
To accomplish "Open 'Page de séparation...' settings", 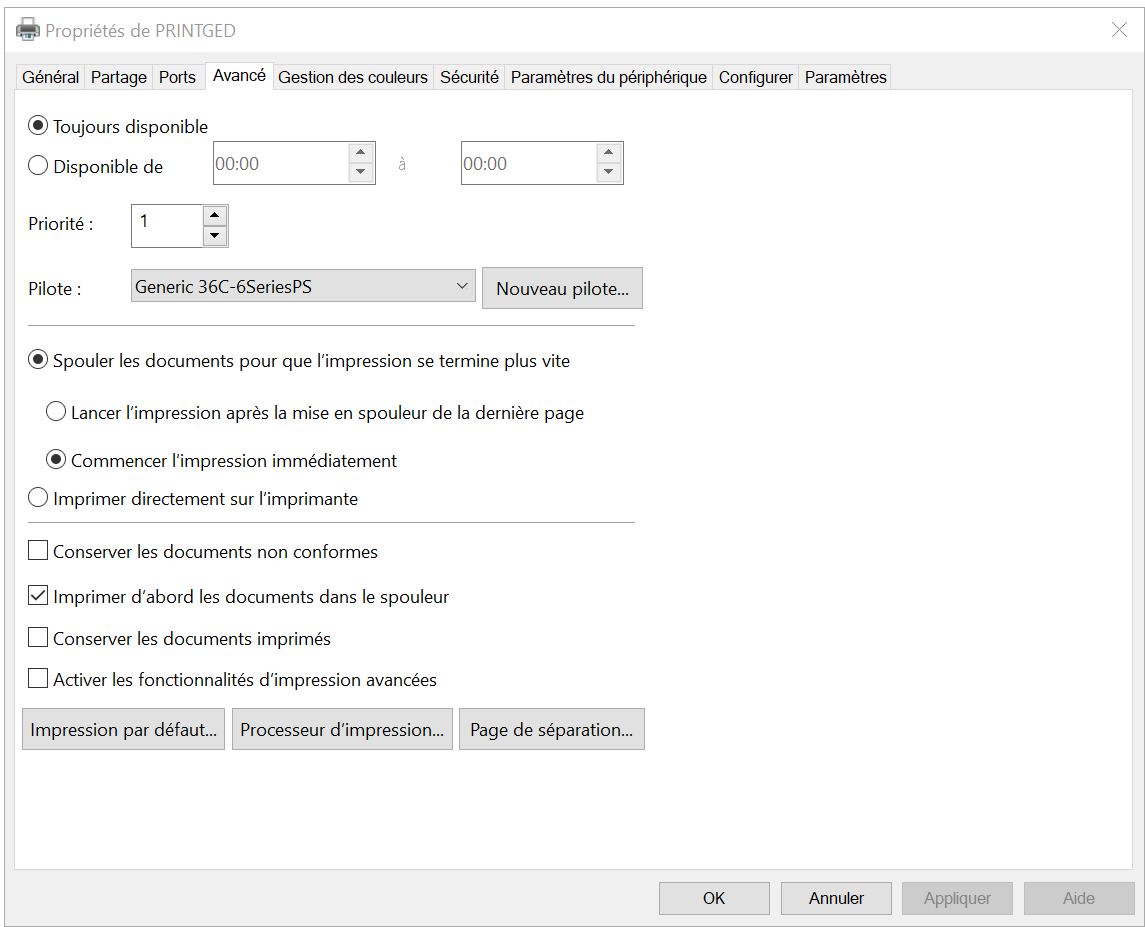I will pyautogui.click(x=551, y=730).
